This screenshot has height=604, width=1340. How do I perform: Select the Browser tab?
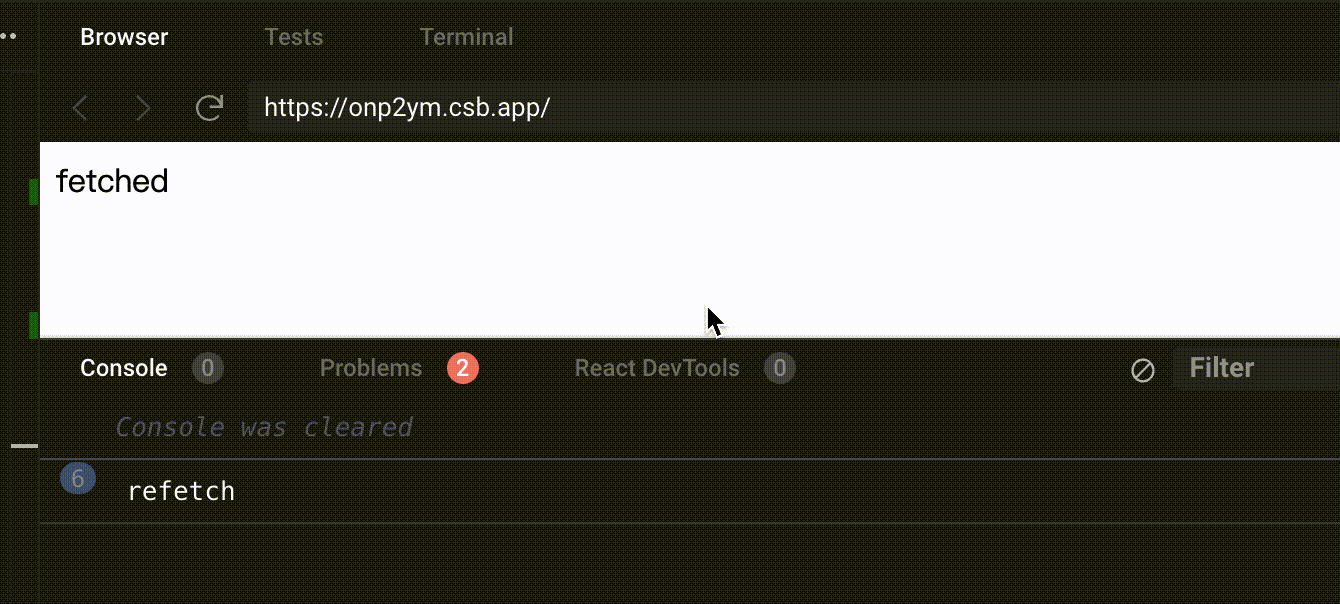pos(123,37)
